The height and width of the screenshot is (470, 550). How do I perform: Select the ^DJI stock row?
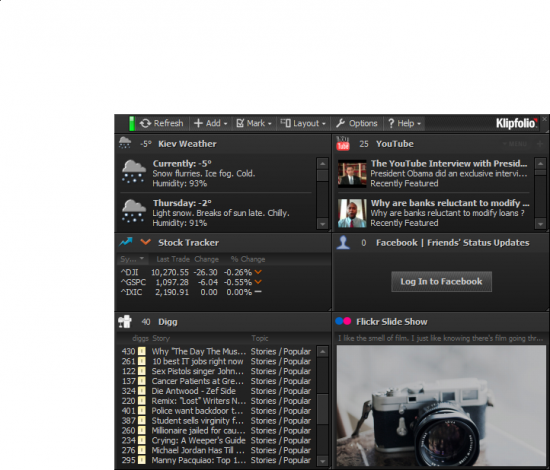(191, 272)
